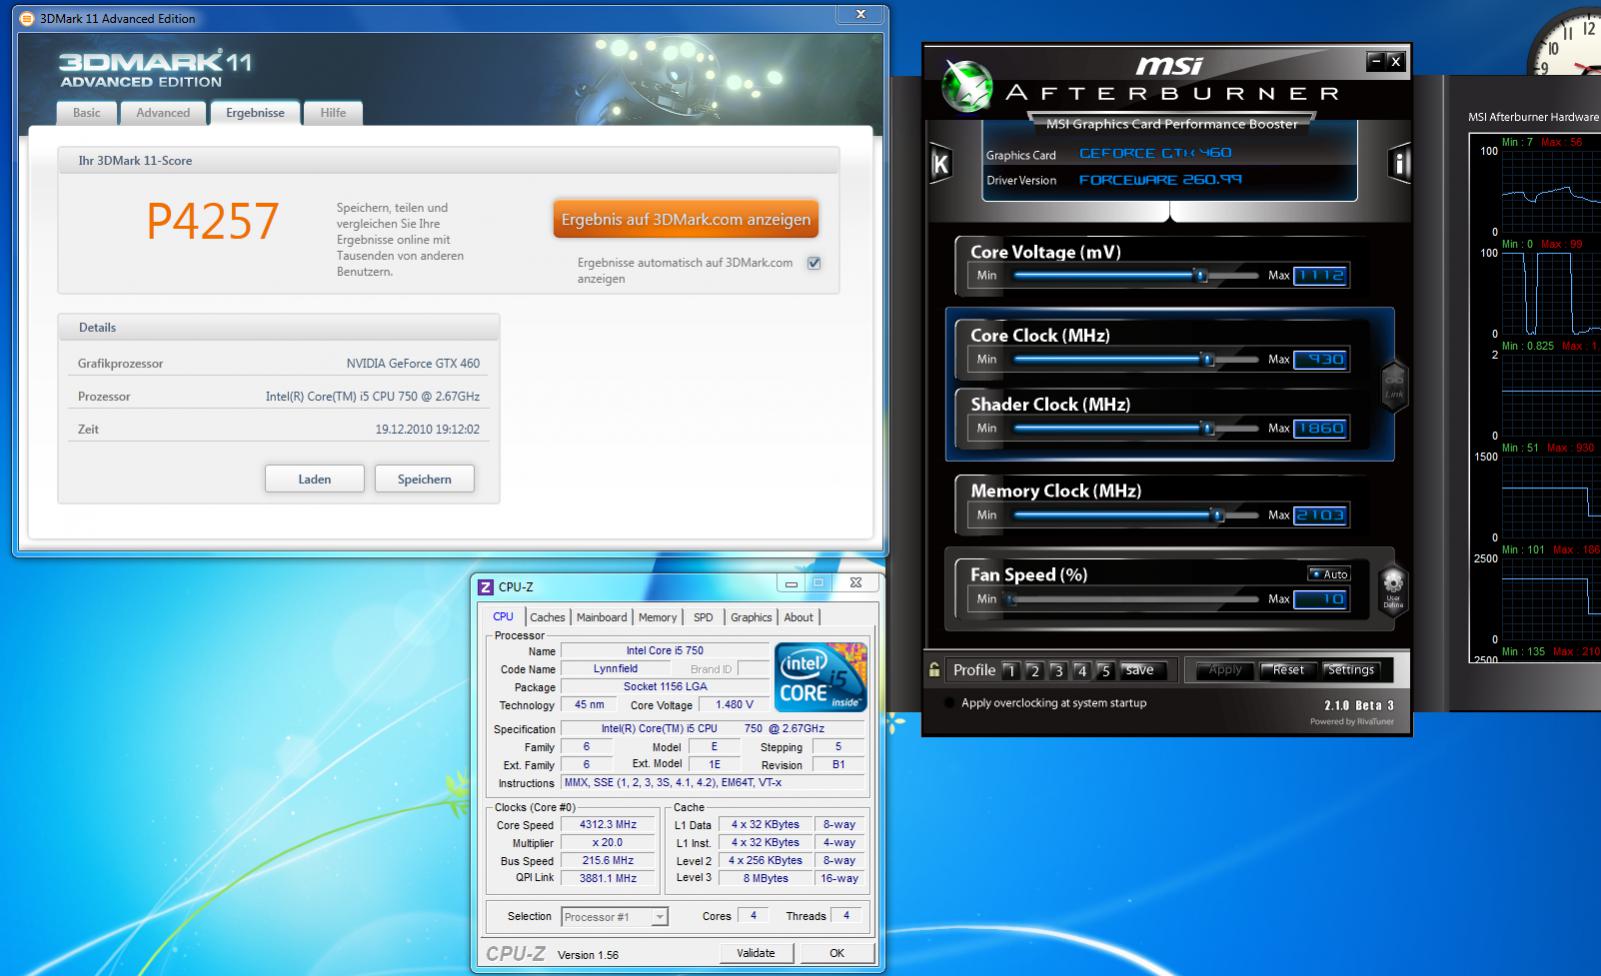Open MSI Kombustor via the K button
This screenshot has height=976, width=1601.
[x=940, y=164]
